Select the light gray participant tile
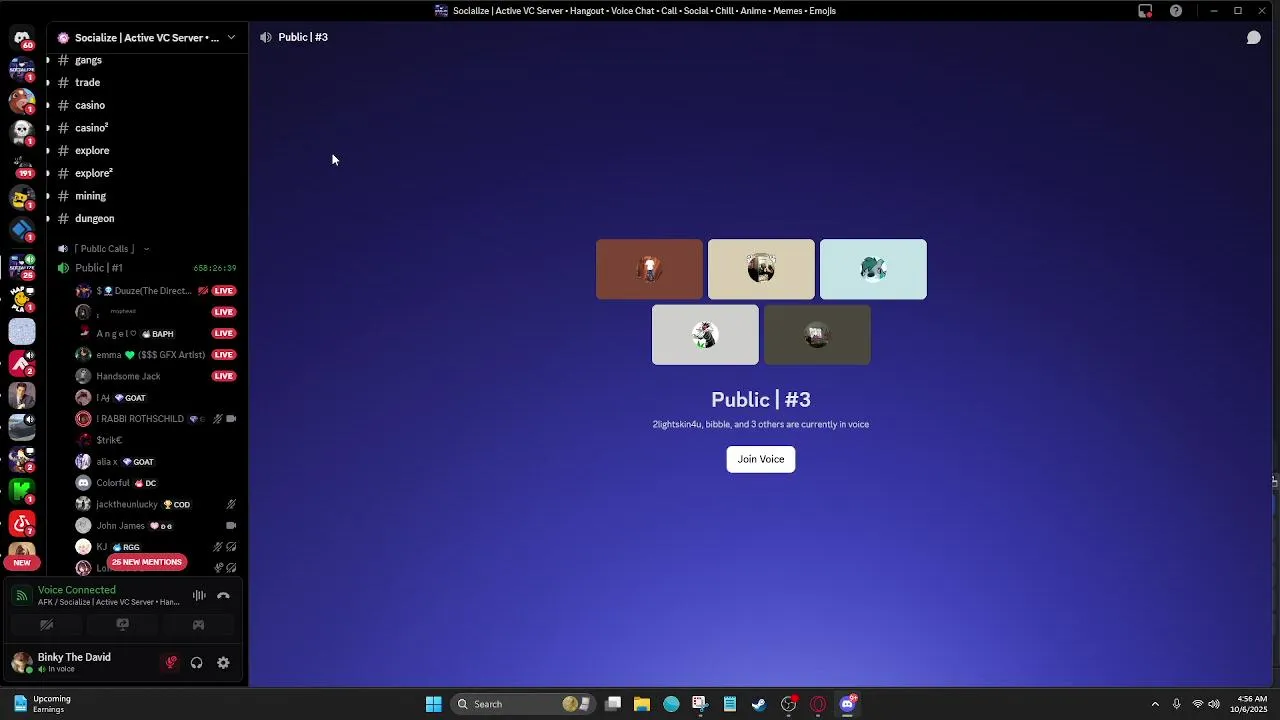This screenshot has width=1280, height=720. point(705,335)
